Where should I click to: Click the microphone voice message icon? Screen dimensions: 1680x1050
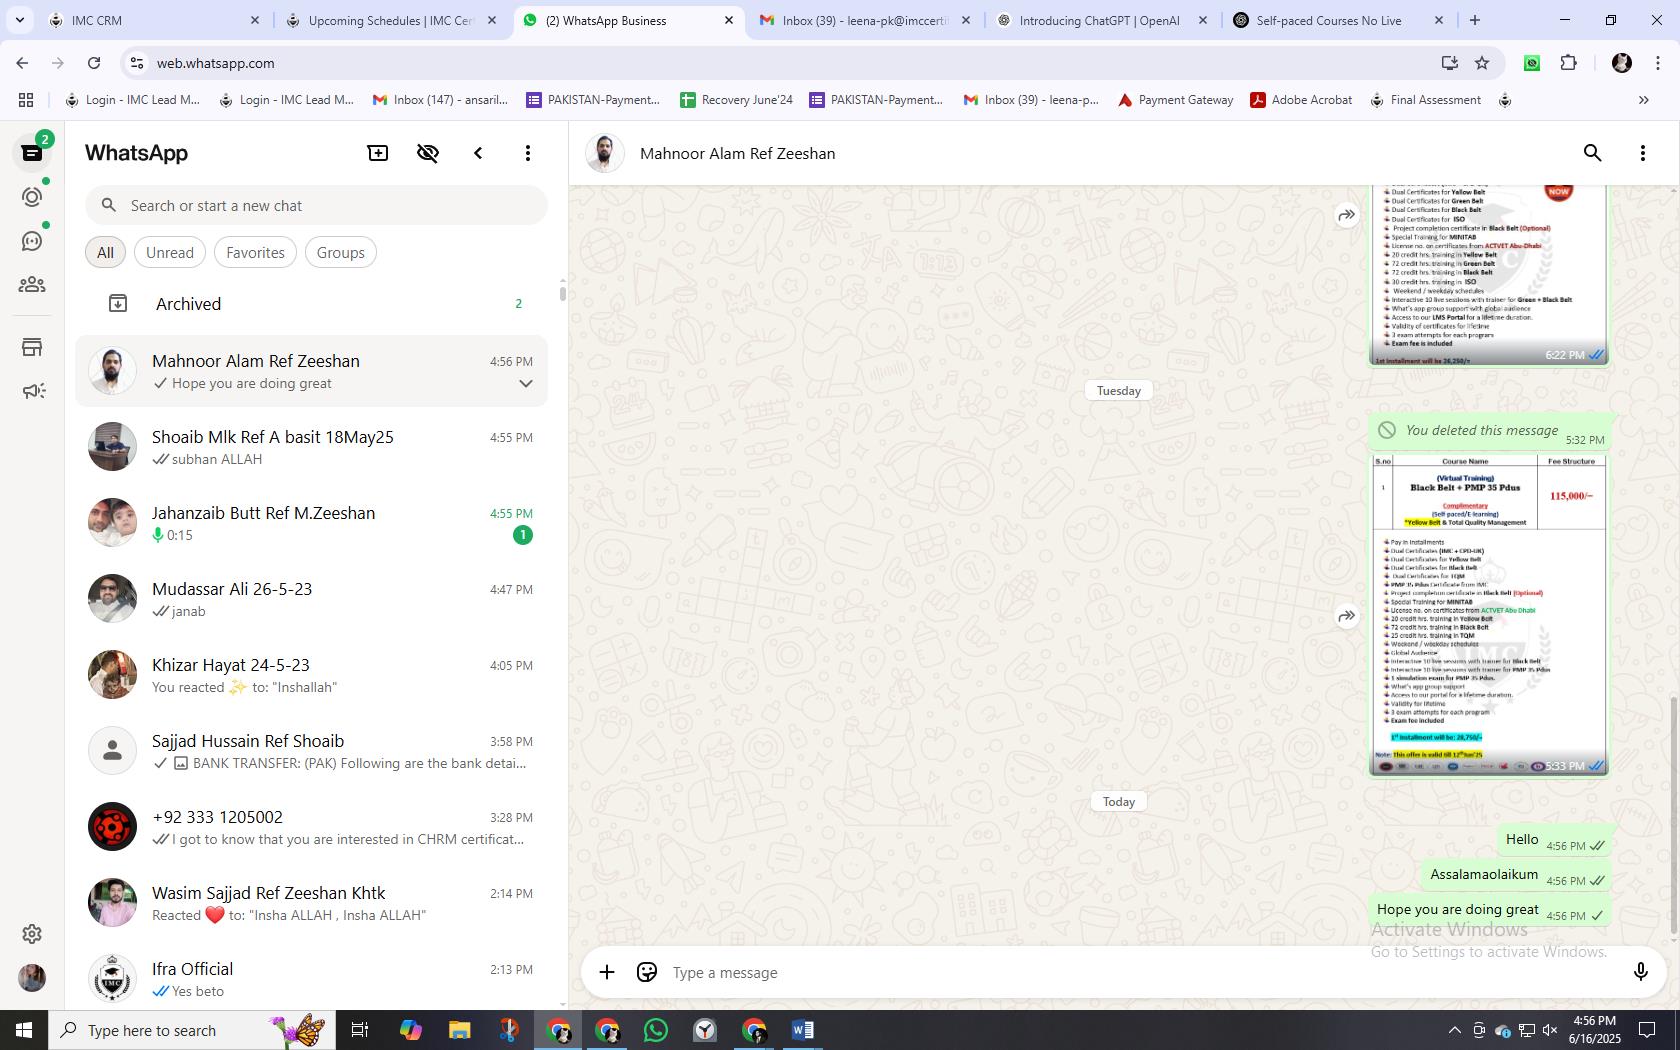pyautogui.click(x=1641, y=972)
